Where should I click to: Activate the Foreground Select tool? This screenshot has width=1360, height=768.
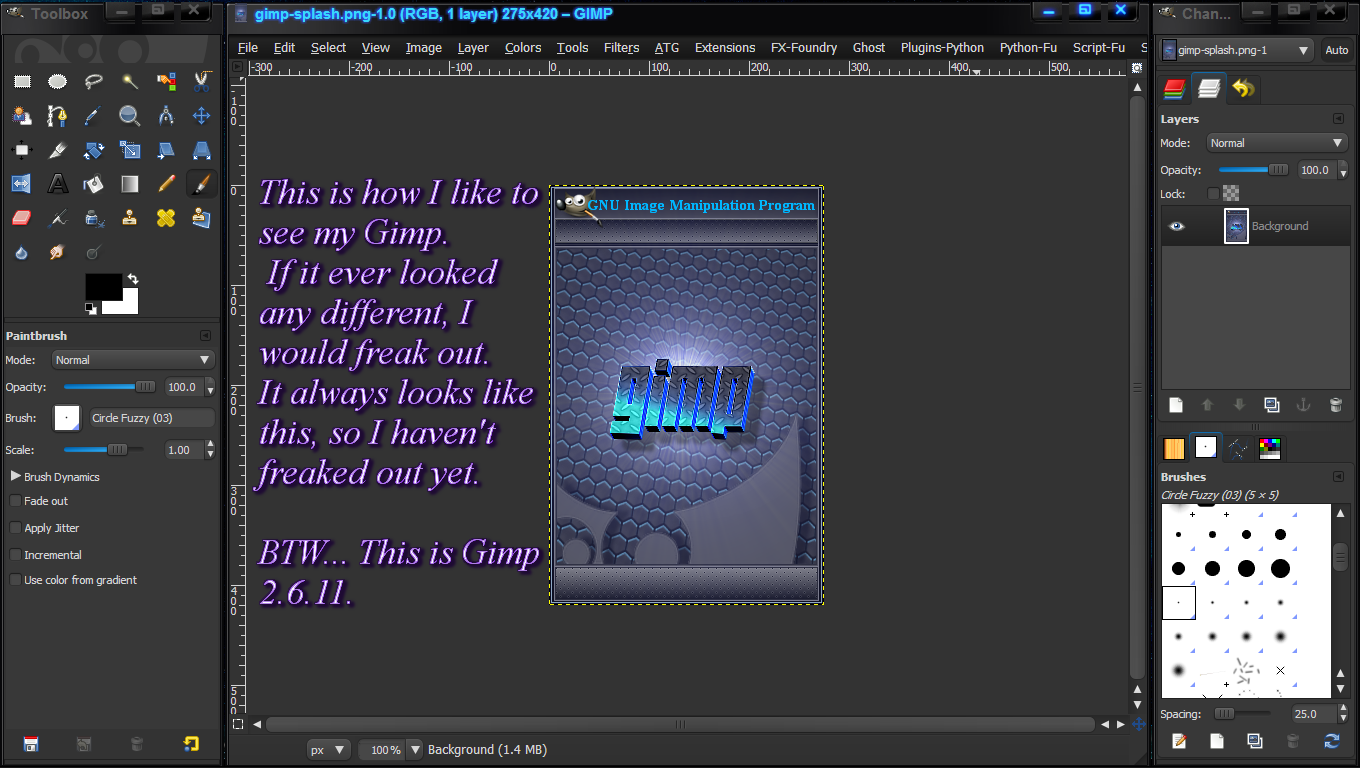click(x=22, y=116)
